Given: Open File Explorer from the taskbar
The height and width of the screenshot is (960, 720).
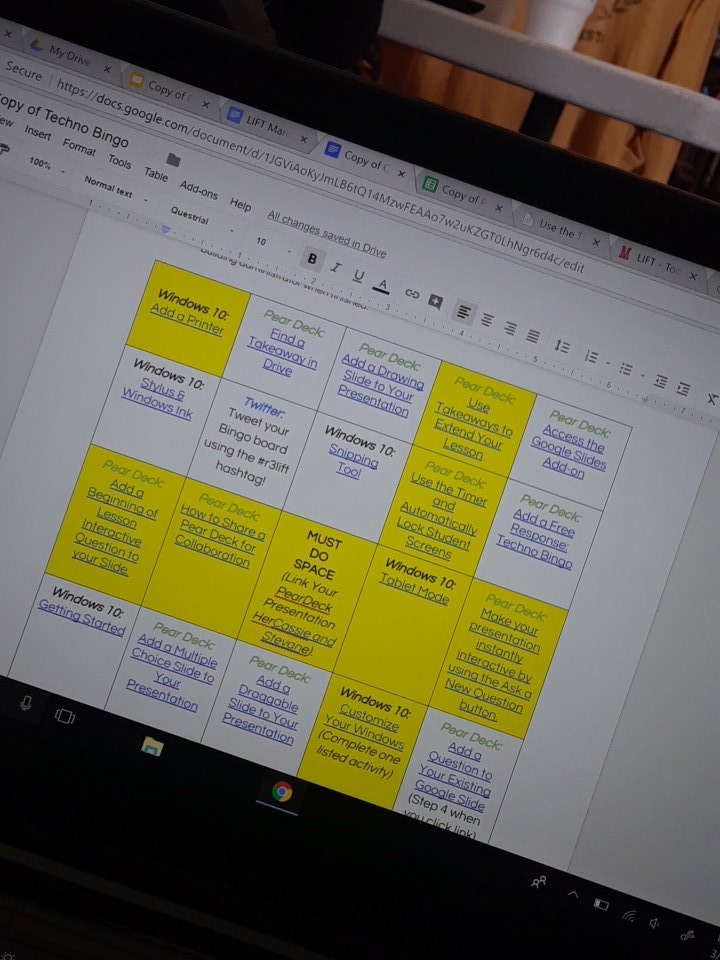Looking at the screenshot, I should coord(152,746).
